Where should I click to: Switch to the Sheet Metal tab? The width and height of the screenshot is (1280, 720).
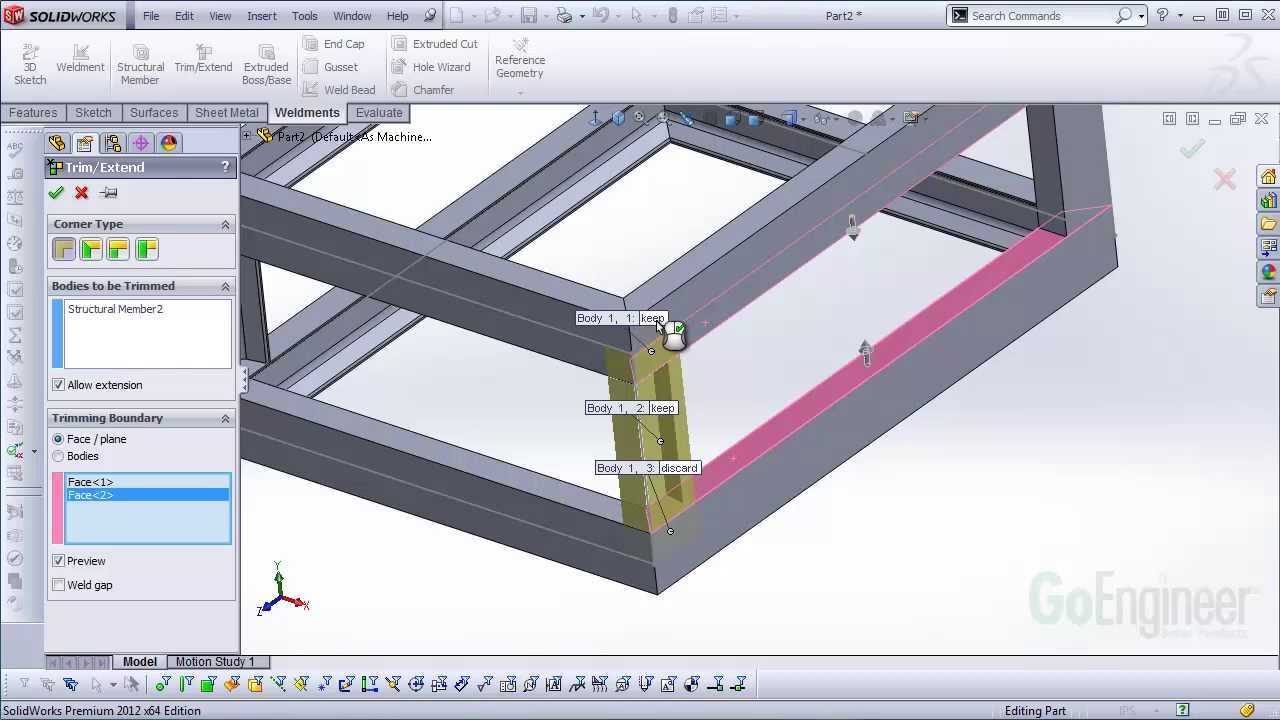point(226,113)
